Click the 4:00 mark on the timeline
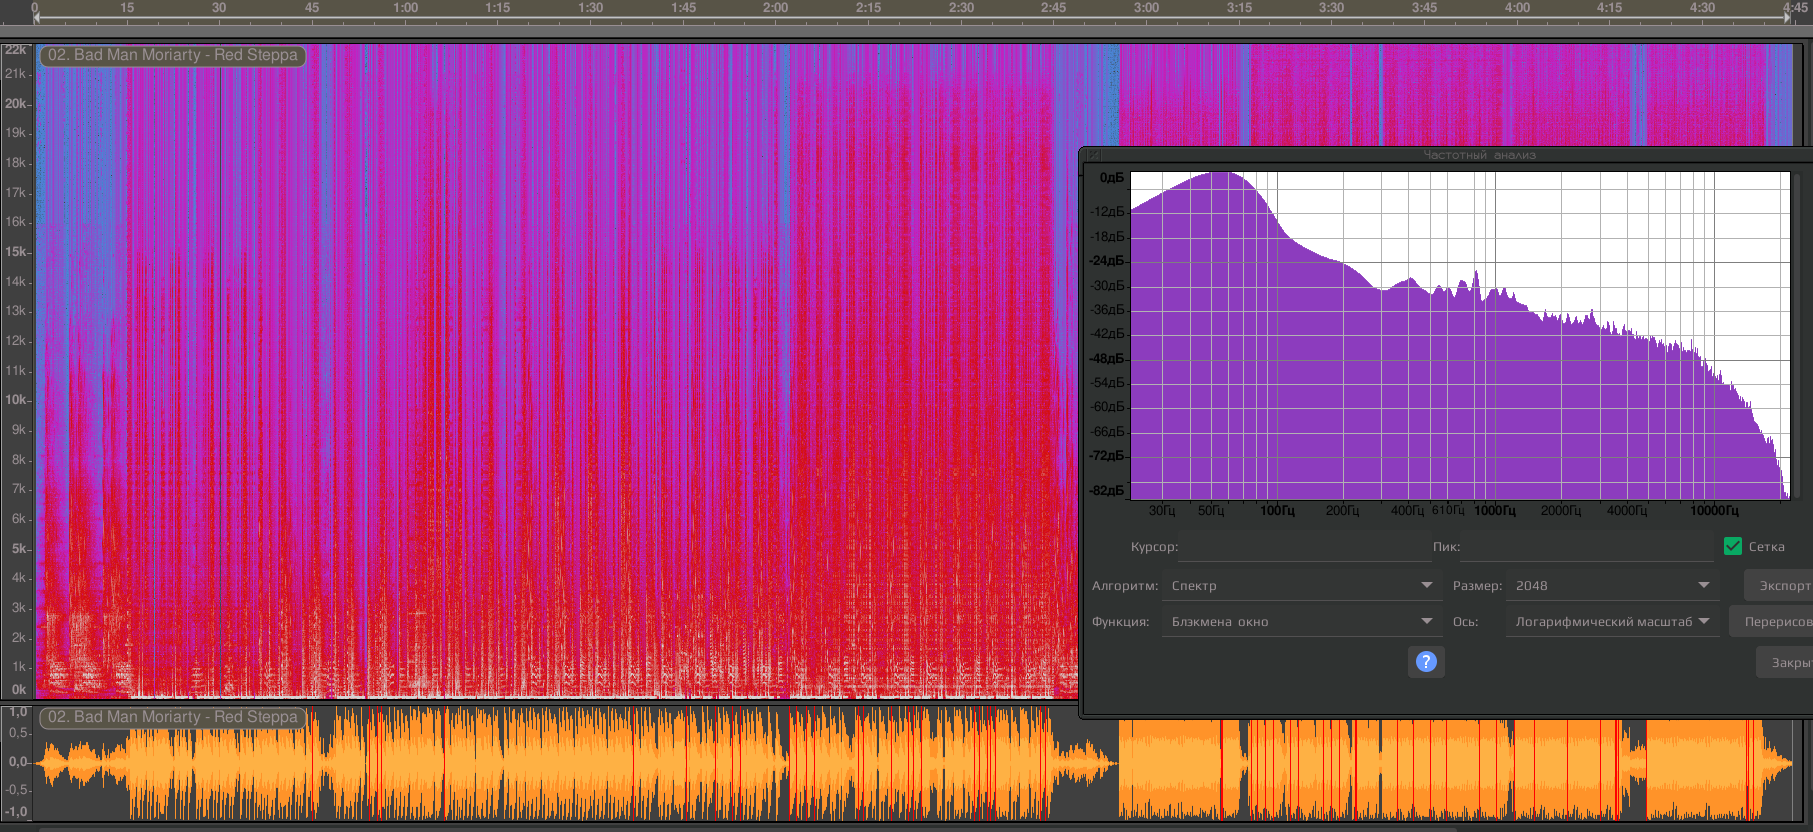 tap(1517, 8)
